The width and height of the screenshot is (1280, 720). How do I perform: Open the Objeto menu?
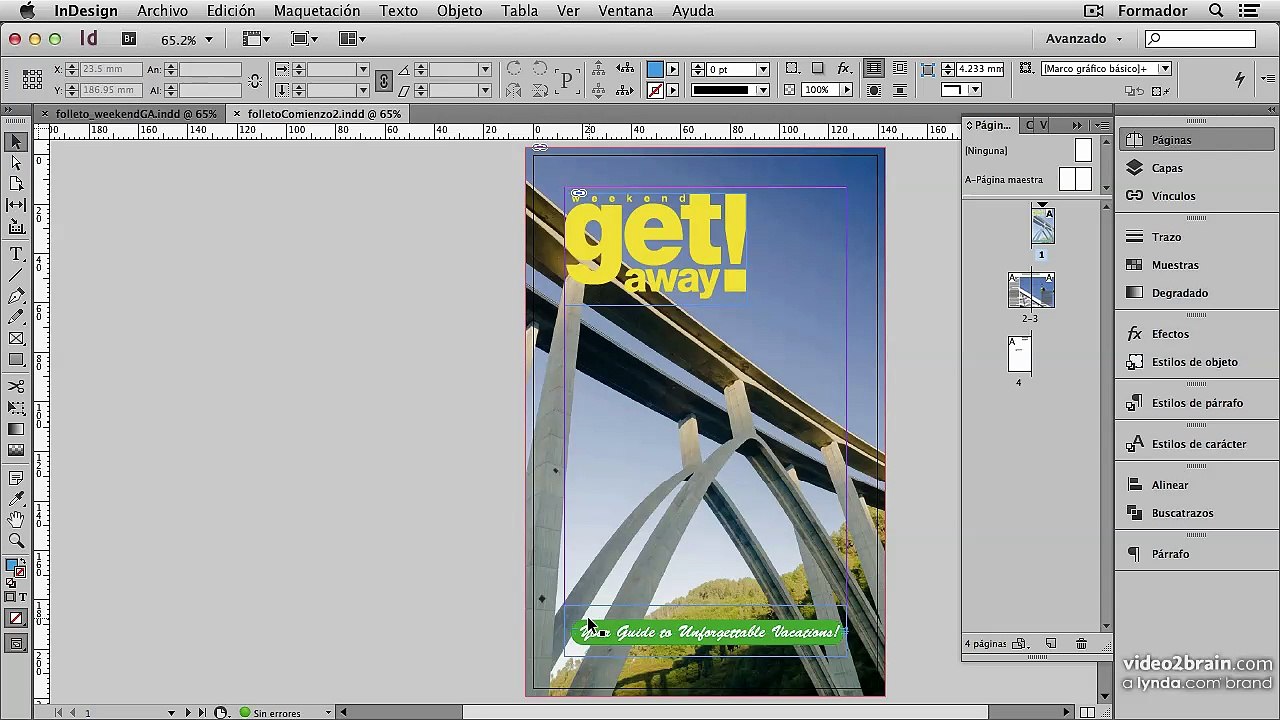click(459, 11)
